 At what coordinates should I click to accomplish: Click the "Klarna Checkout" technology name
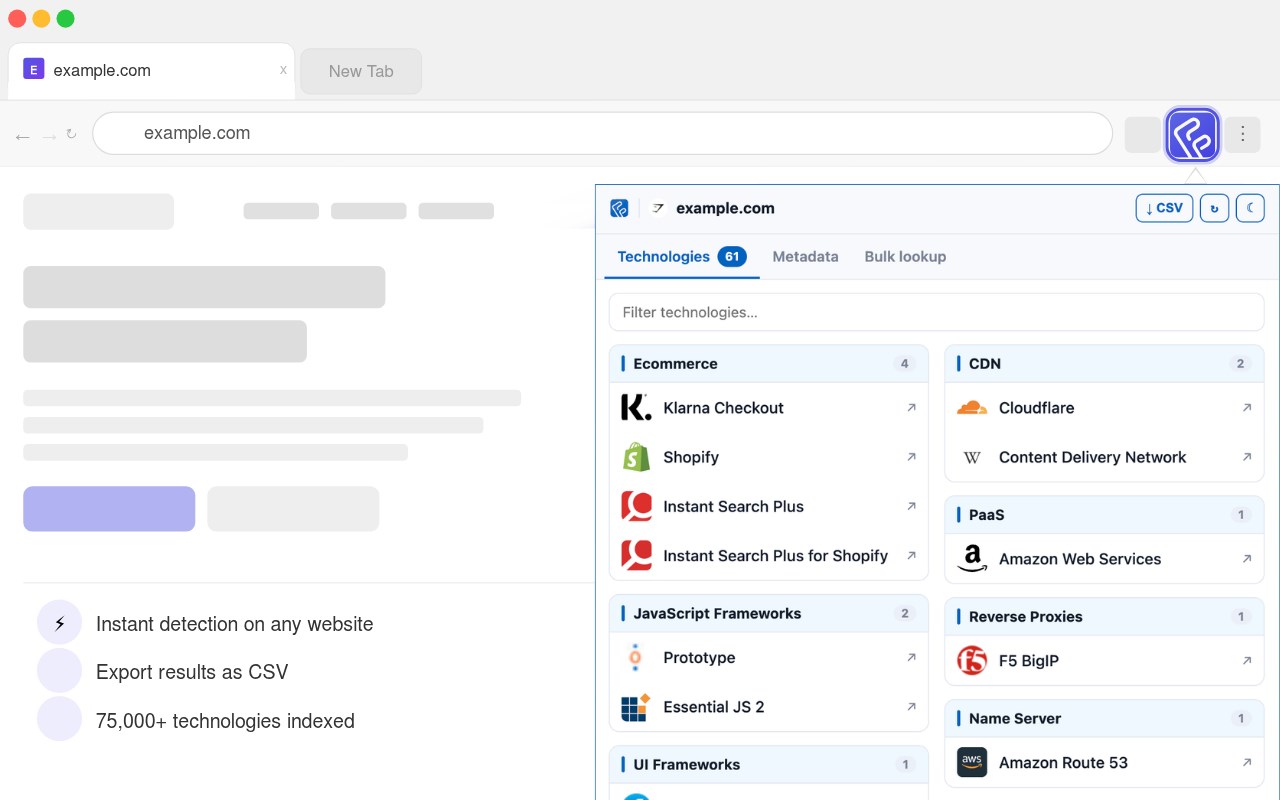tap(723, 408)
